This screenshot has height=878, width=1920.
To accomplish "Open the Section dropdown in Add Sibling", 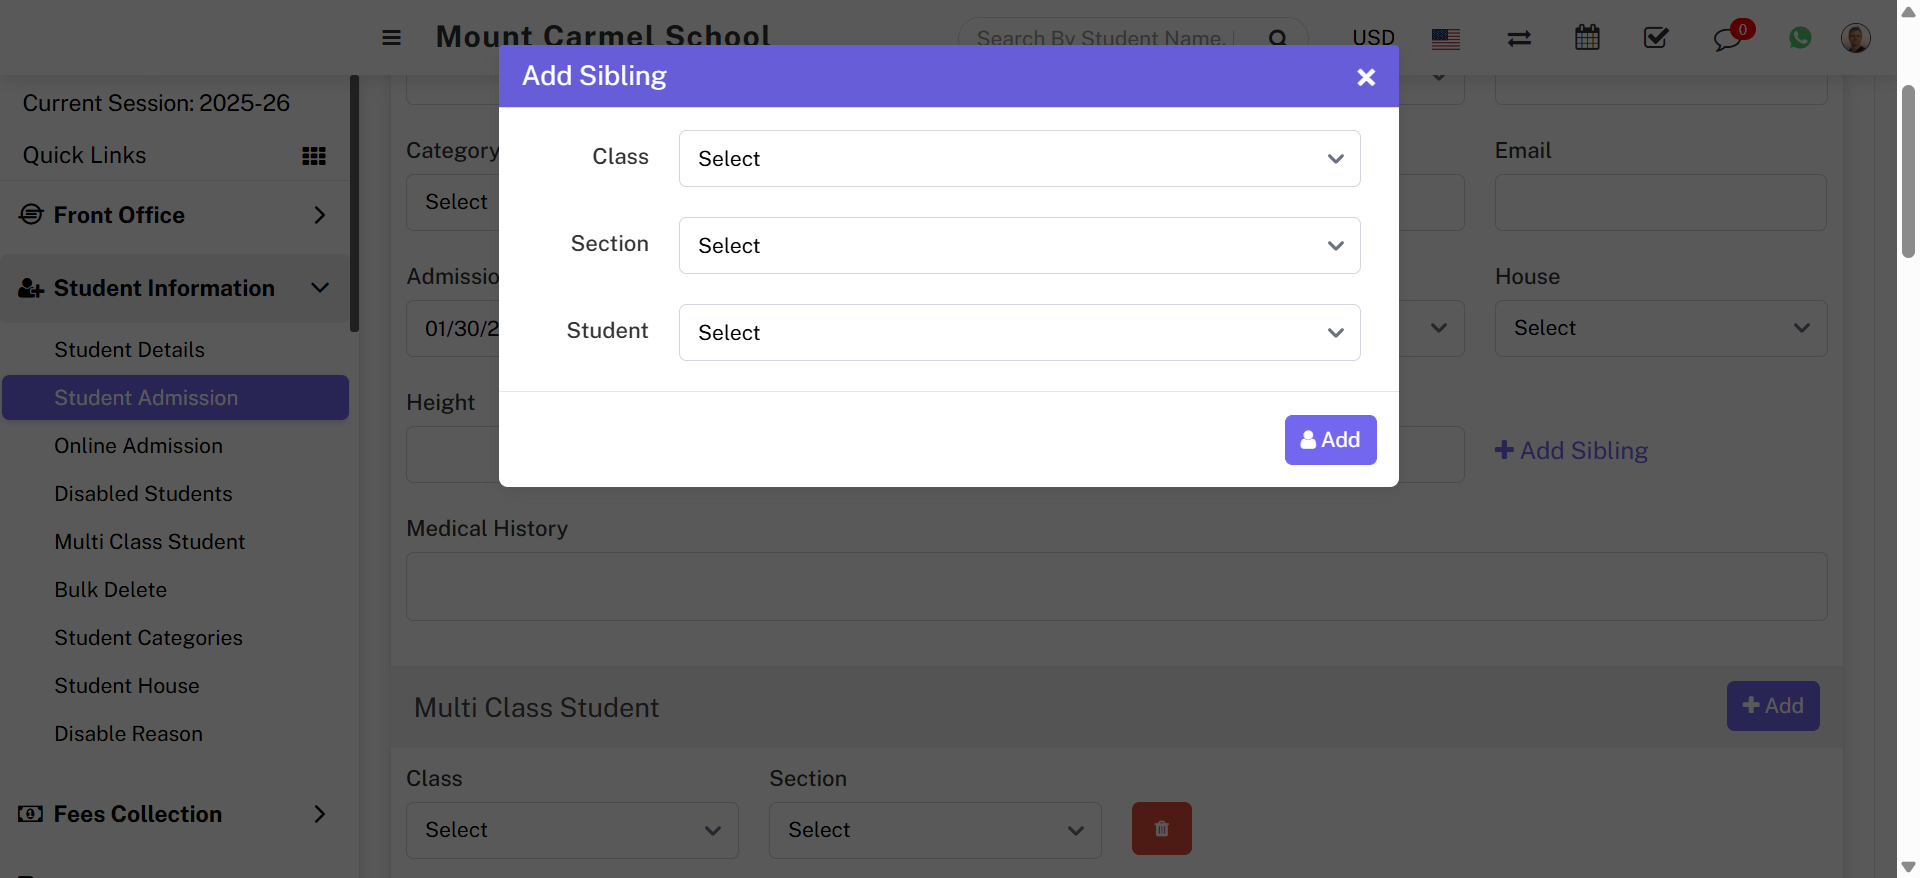I will pyautogui.click(x=1019, y=246).
